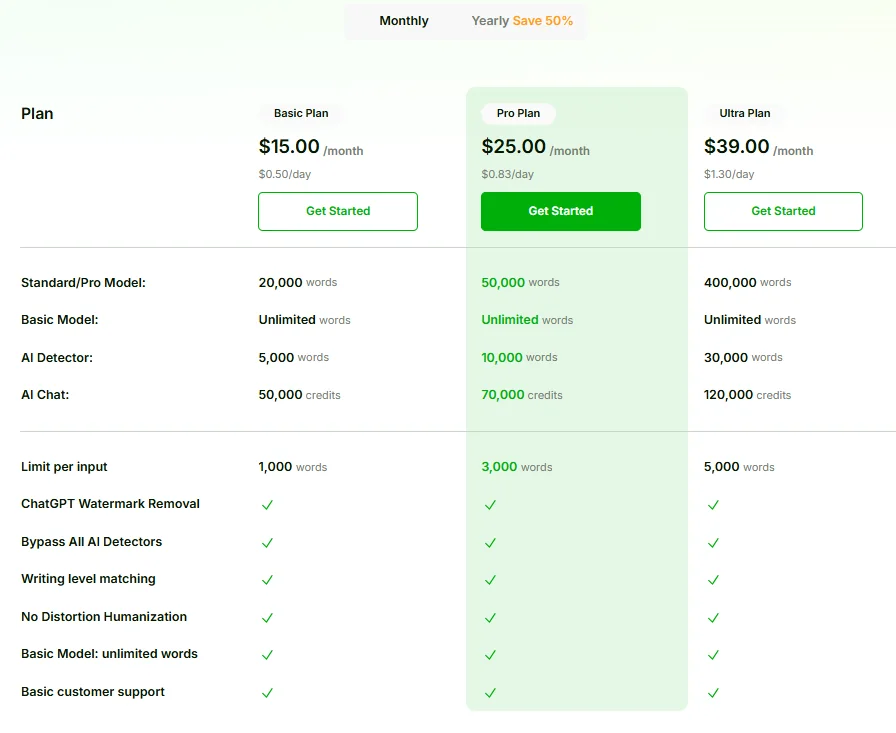896x733 pixels.
Task: Click the 3,000 words value
Action: (517, 467)
